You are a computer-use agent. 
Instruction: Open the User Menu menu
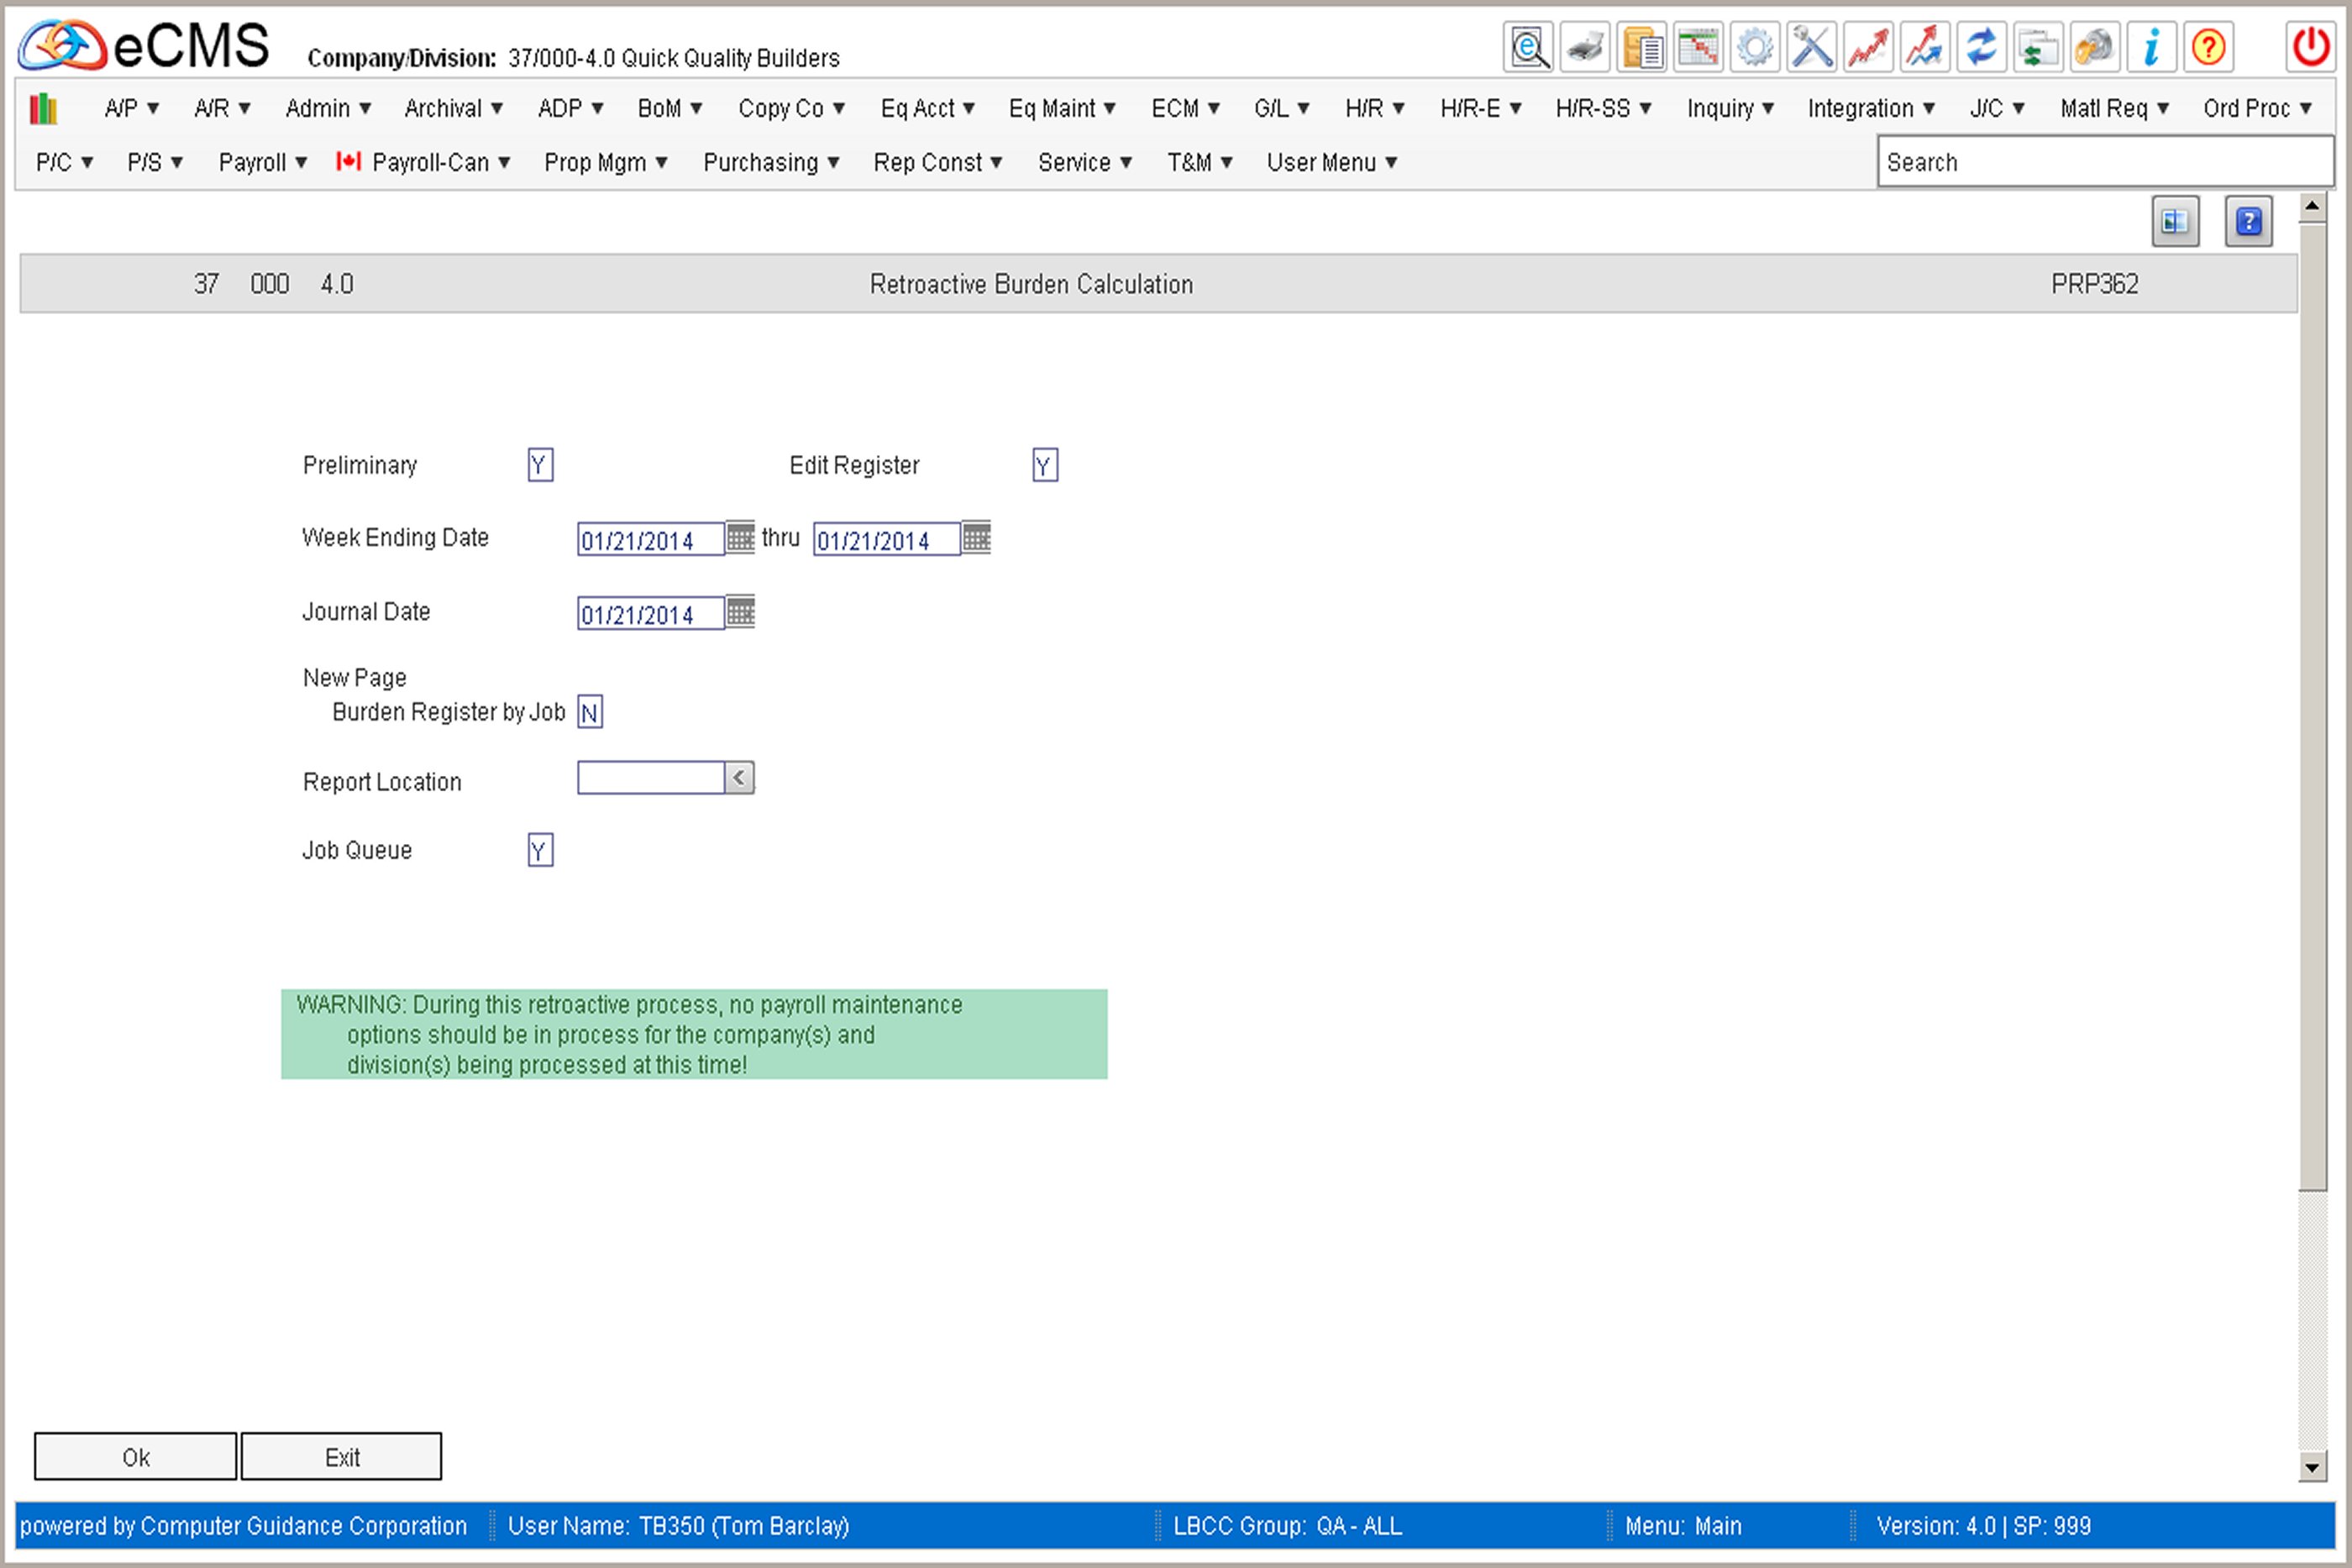coord(1331,162)
